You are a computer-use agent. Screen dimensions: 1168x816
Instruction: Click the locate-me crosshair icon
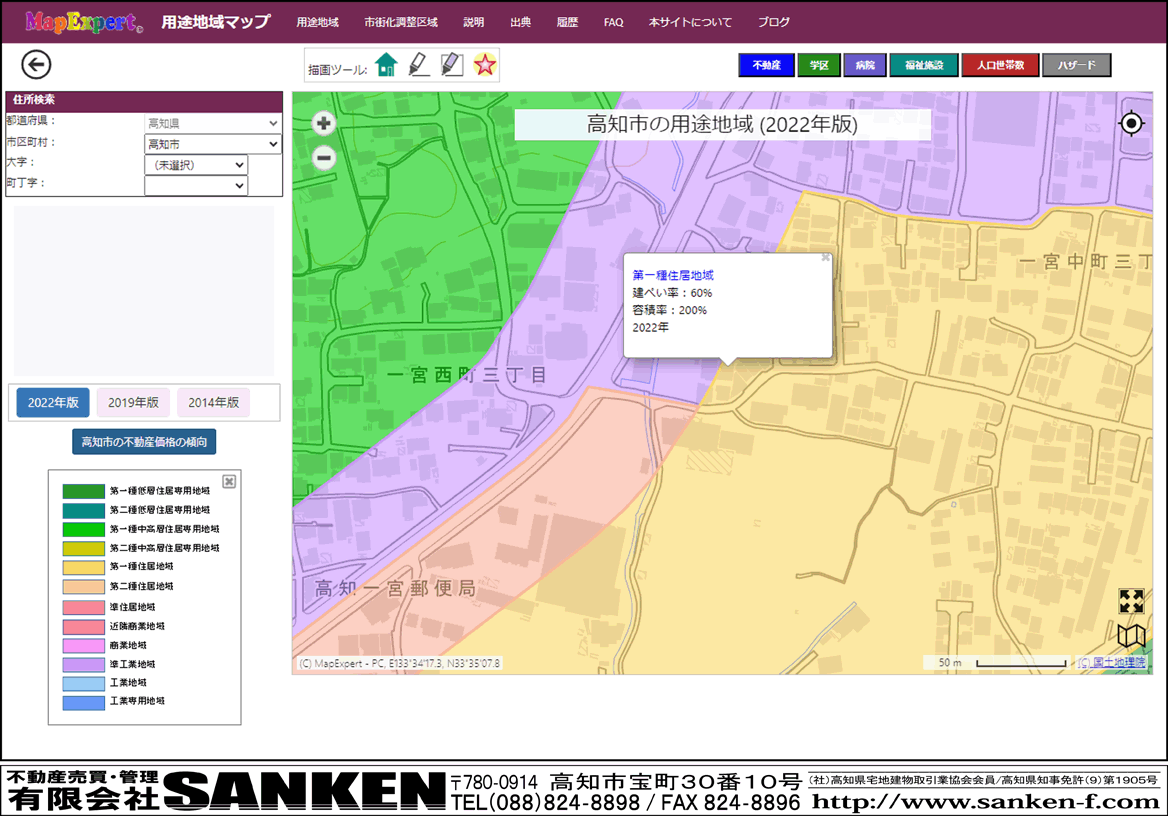pos(1131,123)
